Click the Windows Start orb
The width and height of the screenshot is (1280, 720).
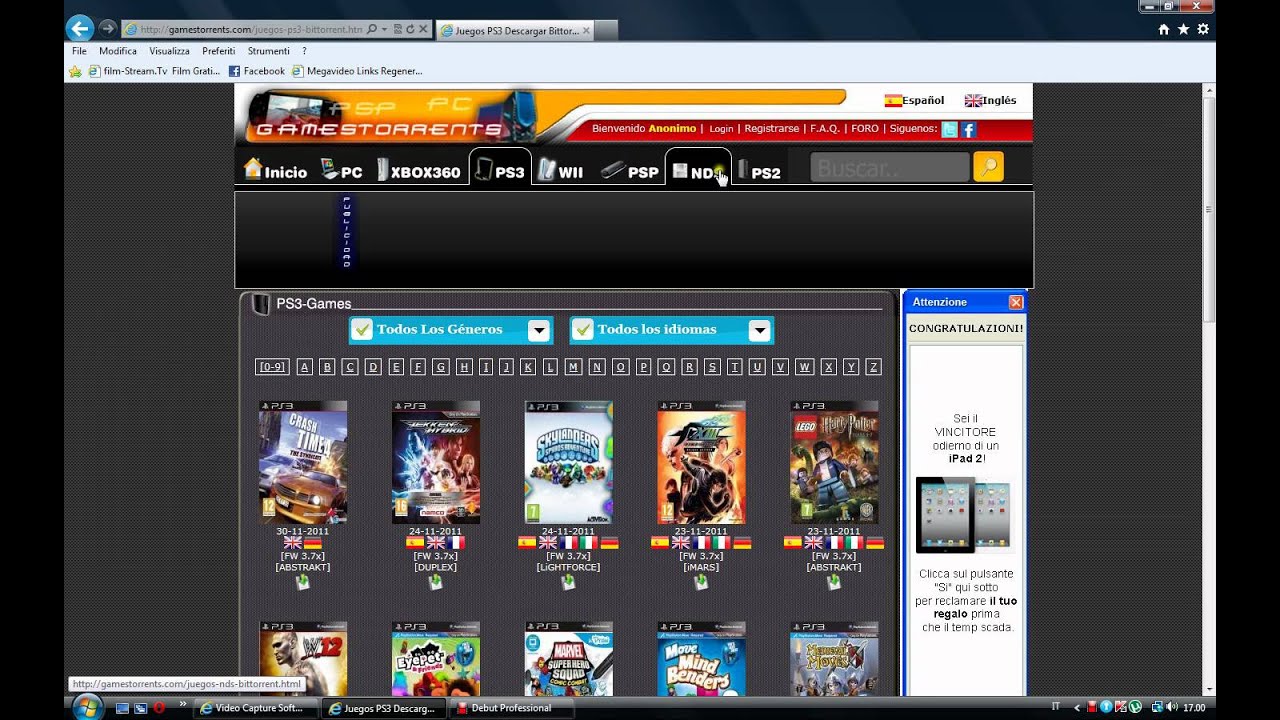(x=87, y=707)
